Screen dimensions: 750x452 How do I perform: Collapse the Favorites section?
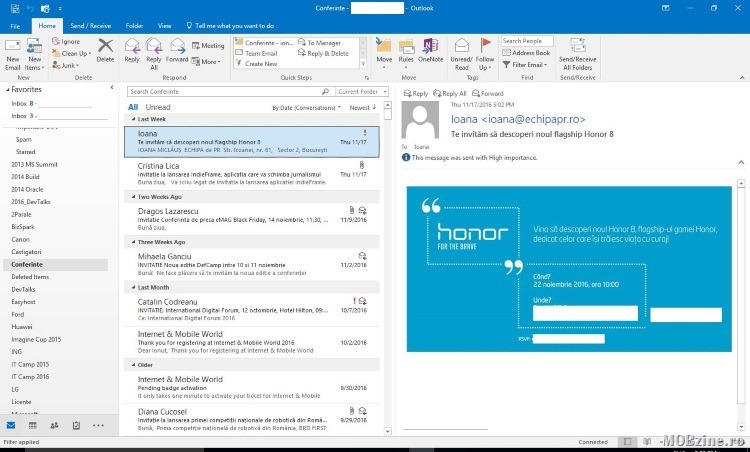pos(8,89)
